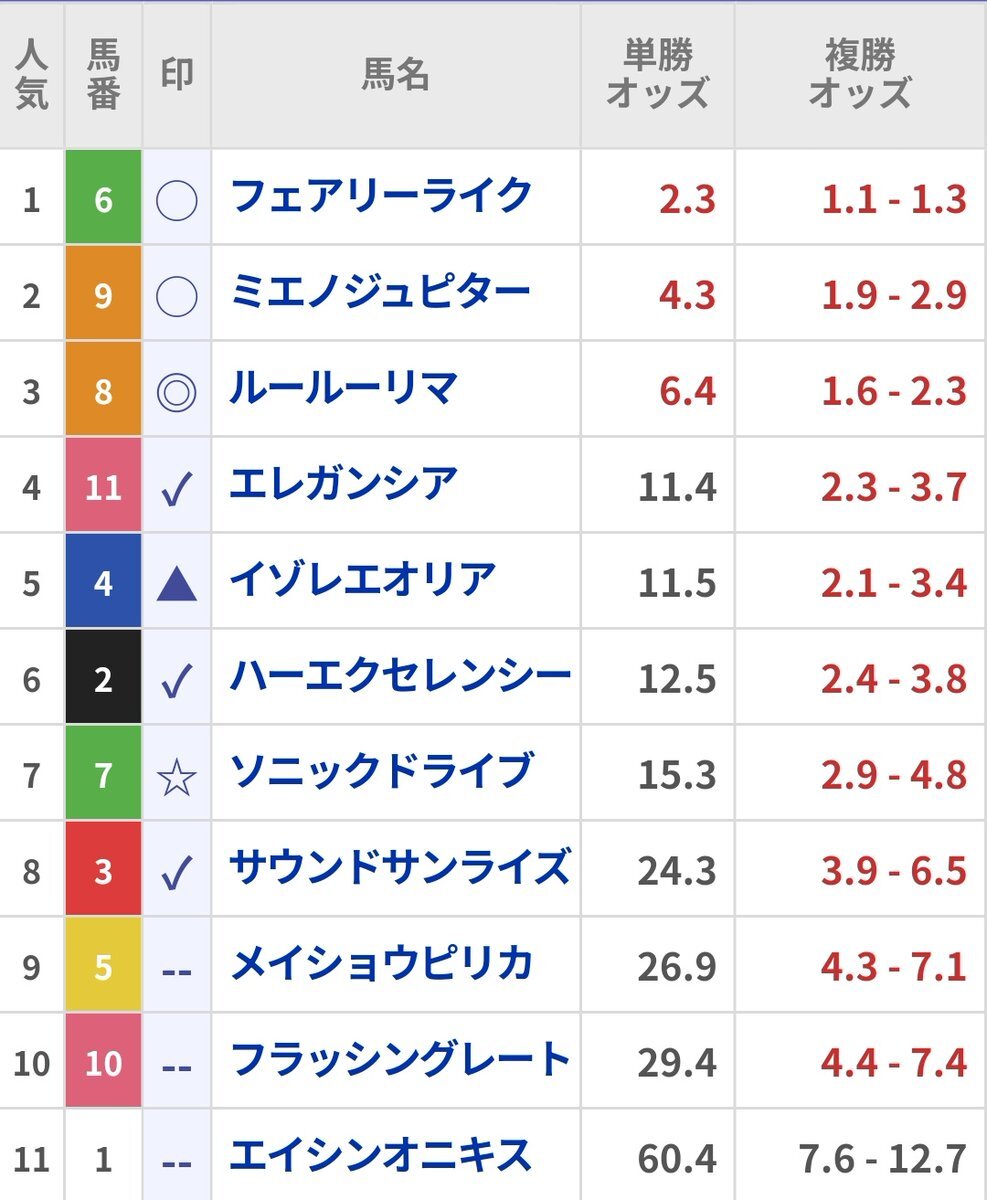Open the horse page for フラッシングレート
Screen dimensions: 987x1200
coord(400,1059)
